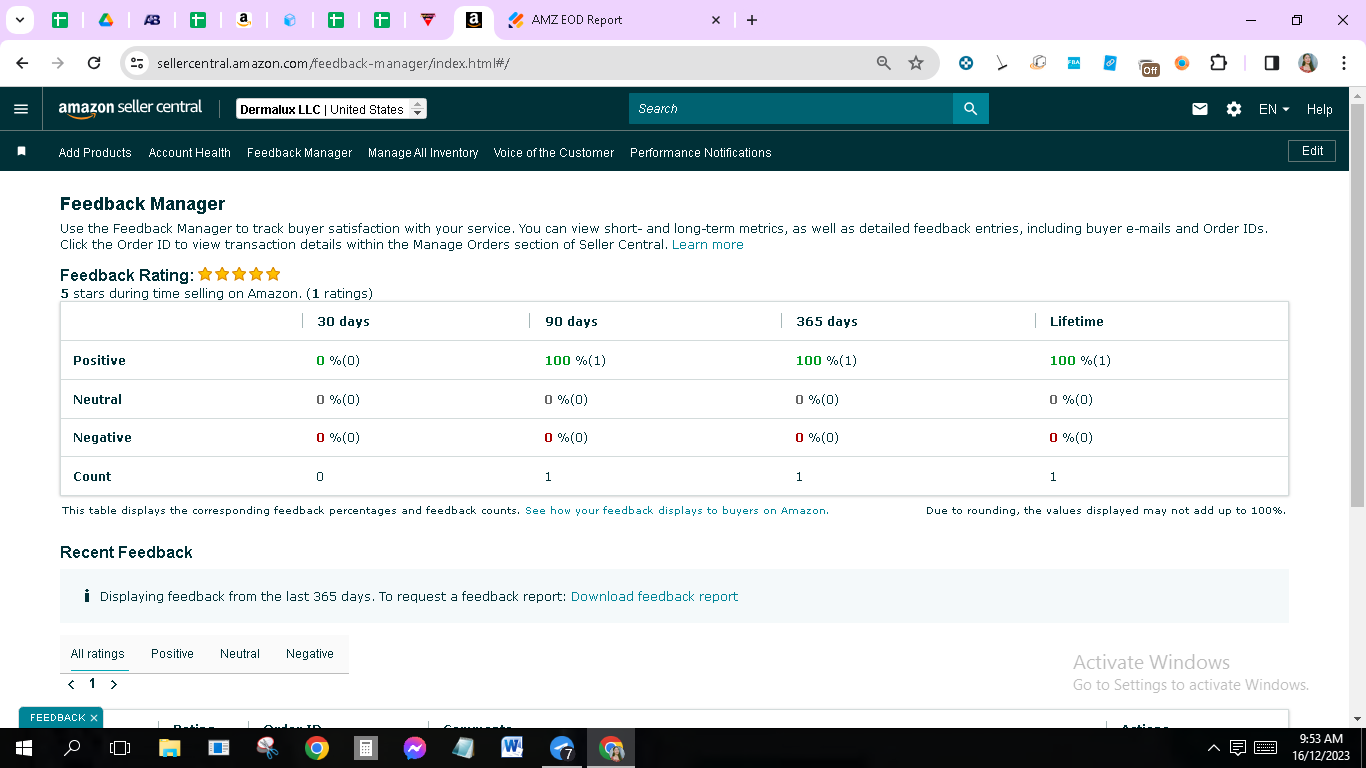The image size is (1366, 768).
Task: Switch to the Google Drive tab
Action: click(x=105, y=20)
